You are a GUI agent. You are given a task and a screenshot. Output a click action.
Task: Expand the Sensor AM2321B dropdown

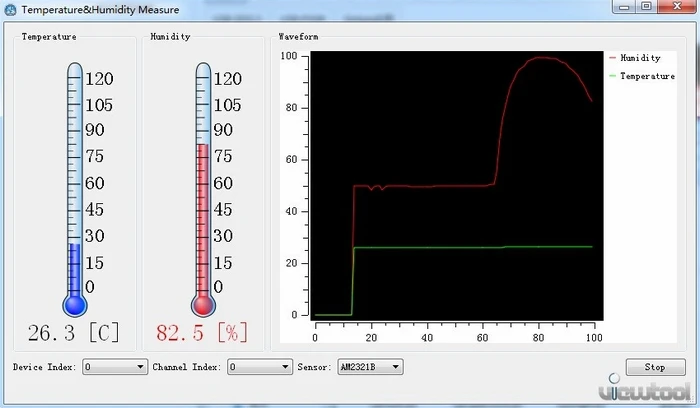click(x=370, y=367)
